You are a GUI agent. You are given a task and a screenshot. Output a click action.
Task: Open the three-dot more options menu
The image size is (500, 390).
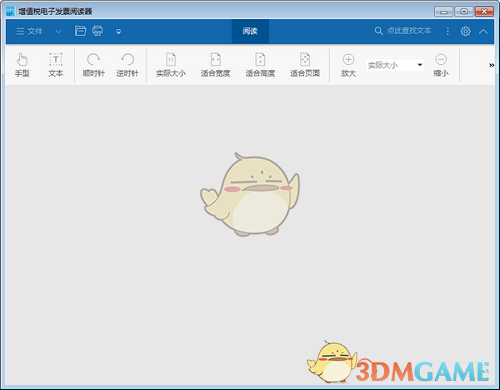point(448,31)
